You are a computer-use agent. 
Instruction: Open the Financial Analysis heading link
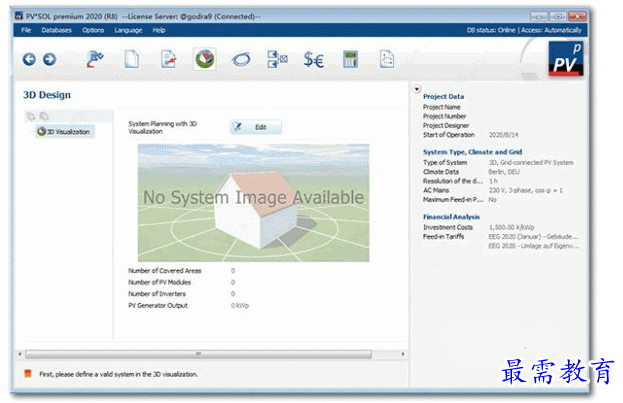pos(451,217)
